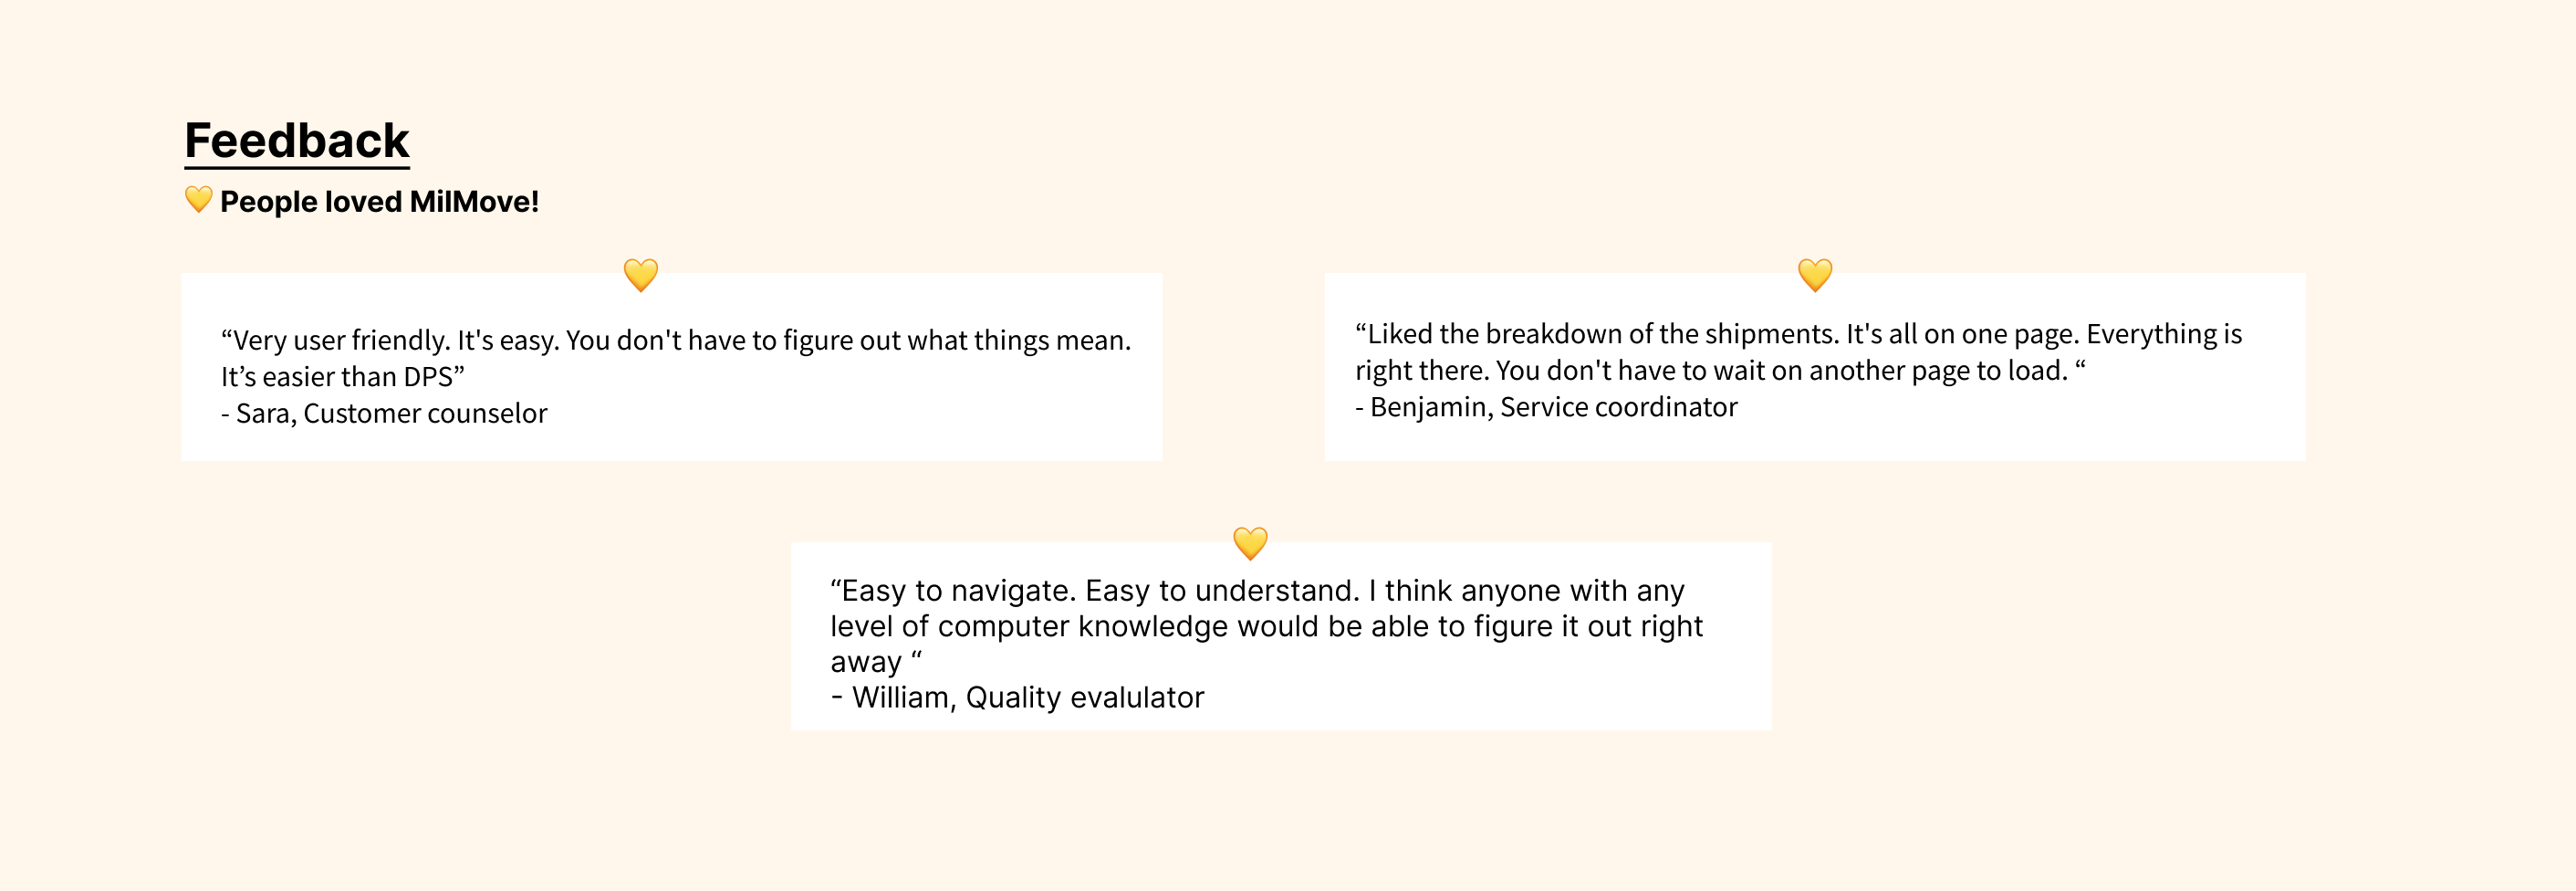Screen dimensions: 2576x891
Task: Click the It's easier than DPS line
Action: tap(343, 377)
